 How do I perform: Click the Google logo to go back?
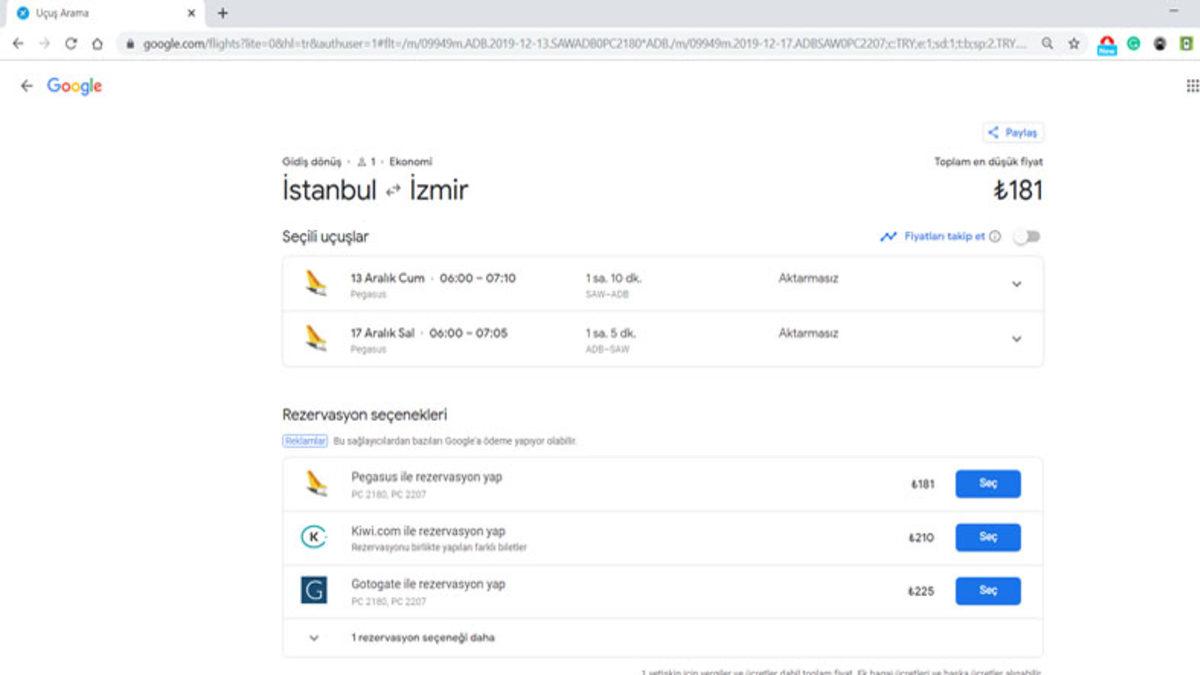click(x=74, y=87)
